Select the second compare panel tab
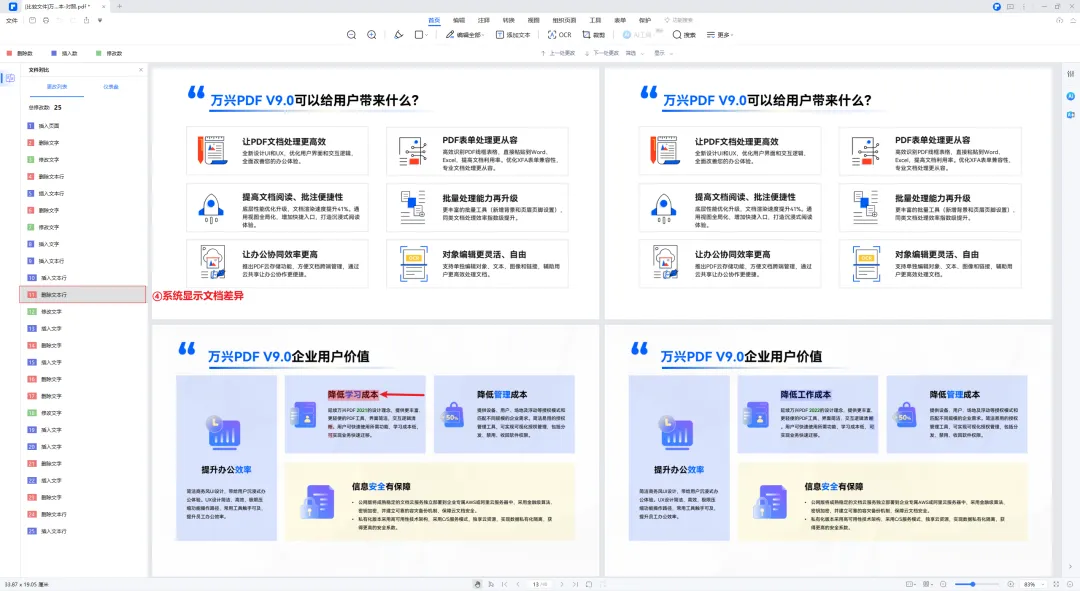 pyautogui.click(x=111, y=87)
